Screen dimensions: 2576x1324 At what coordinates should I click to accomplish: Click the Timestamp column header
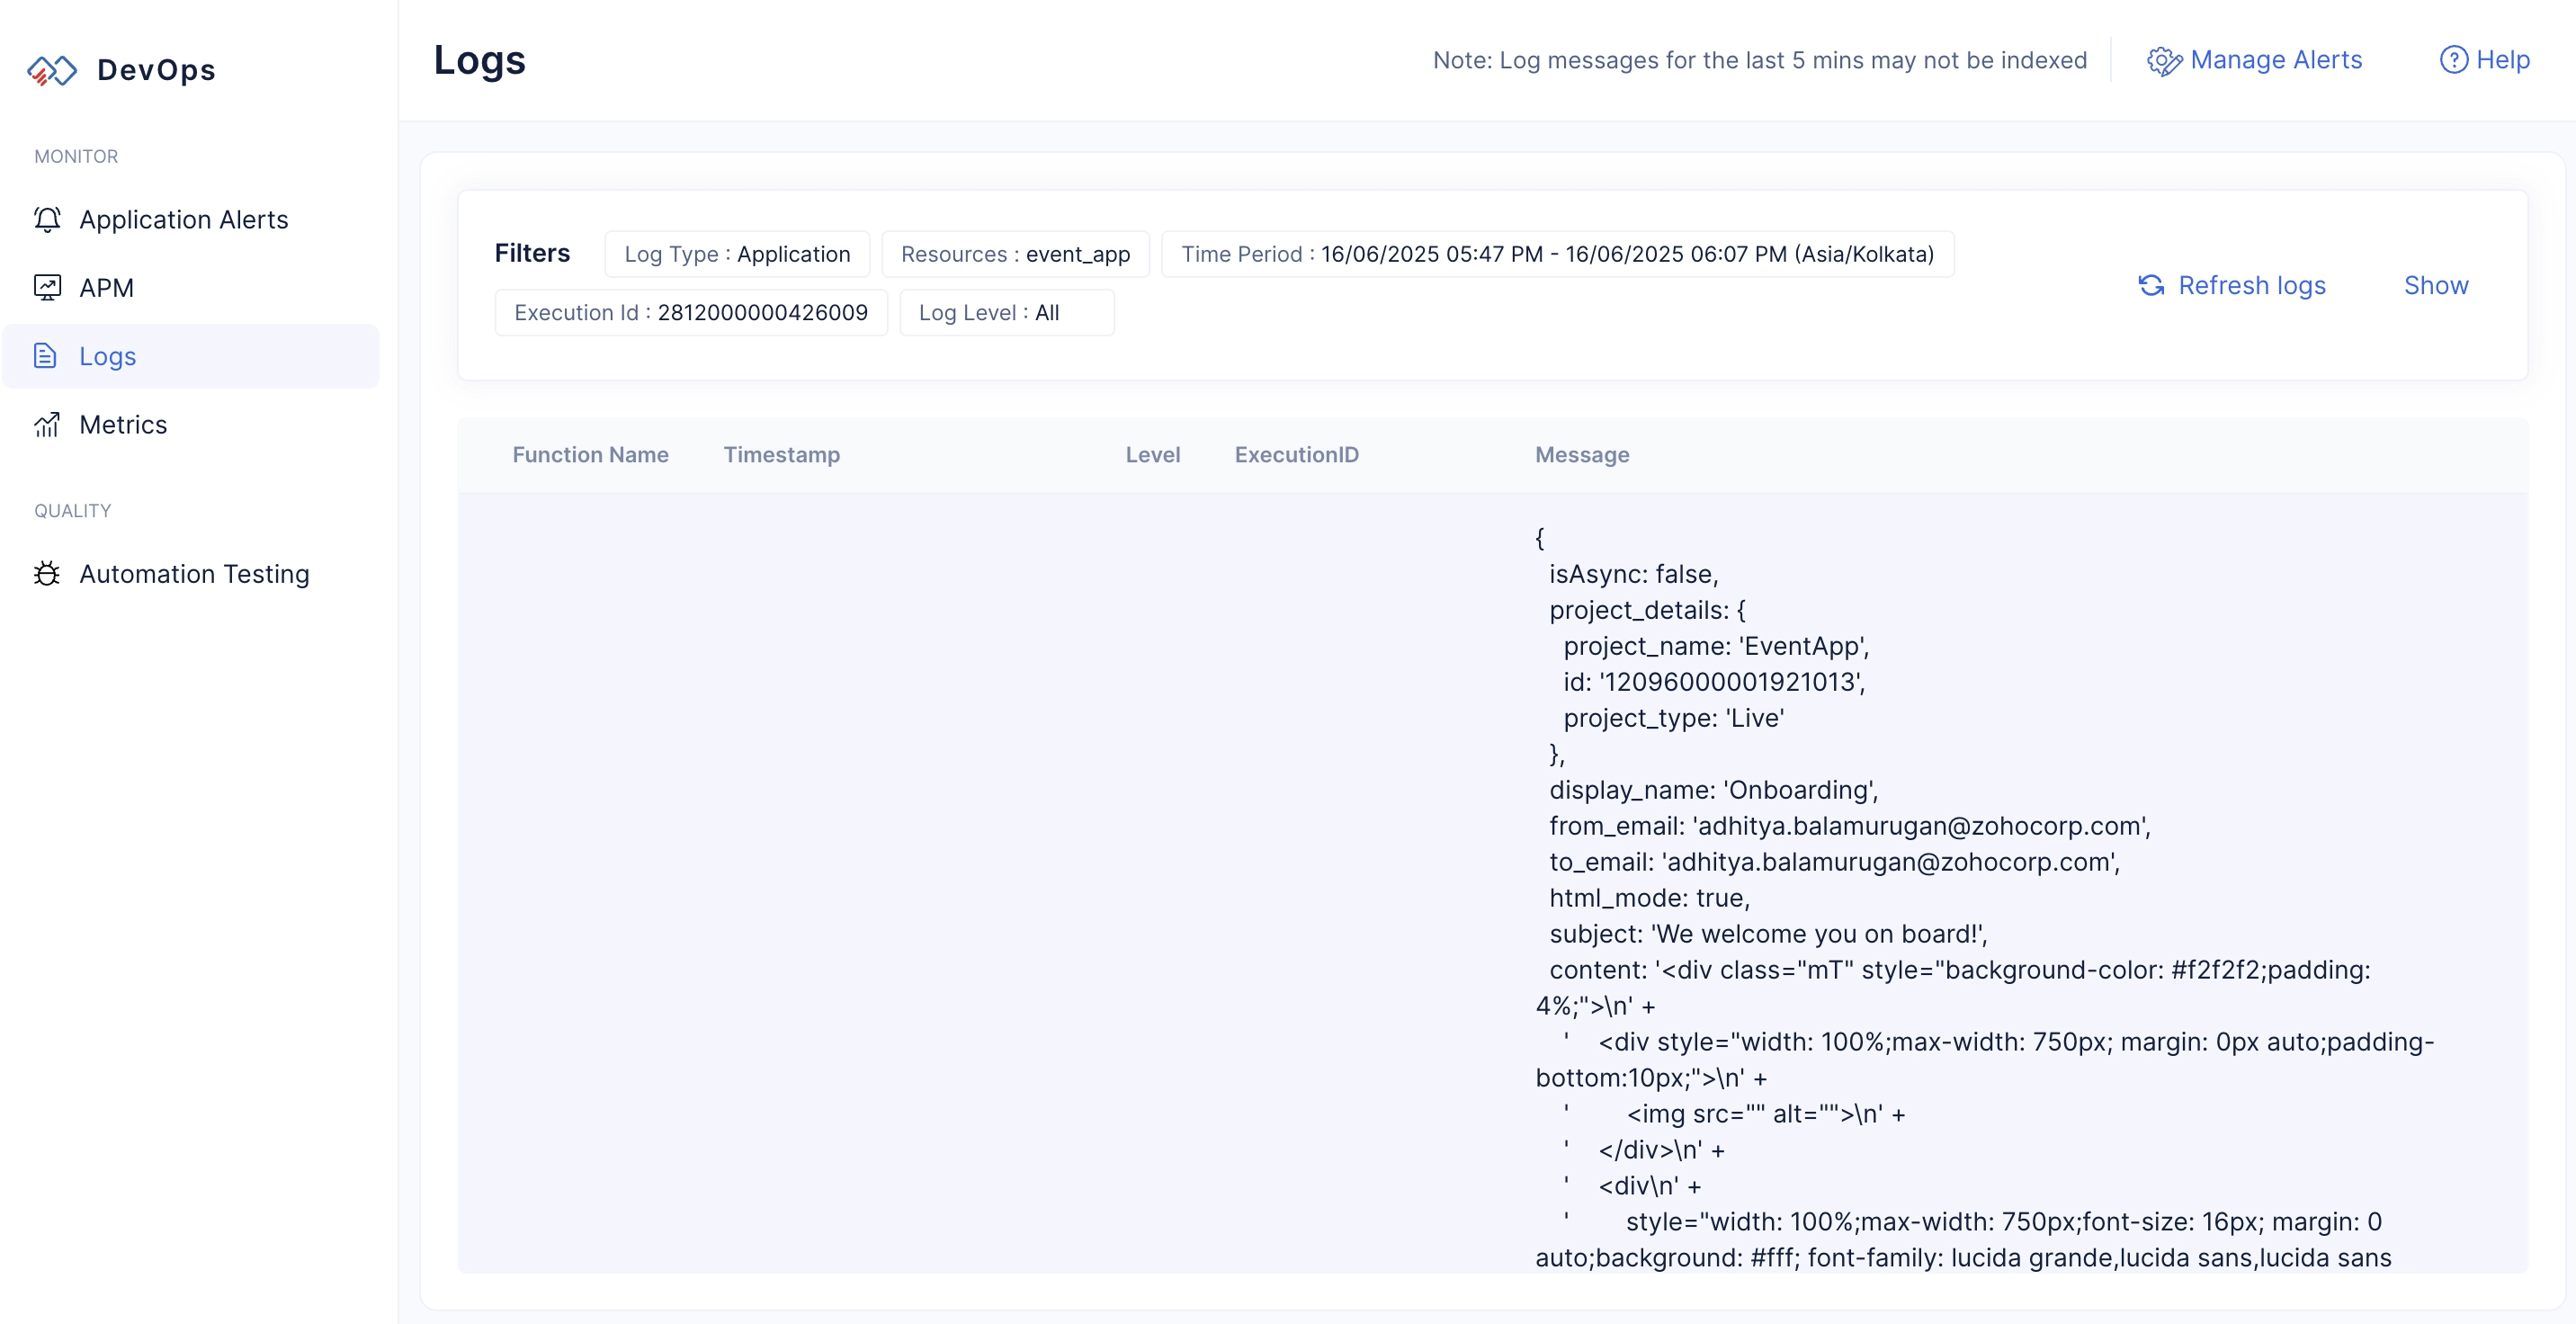[x=782, y=454]
